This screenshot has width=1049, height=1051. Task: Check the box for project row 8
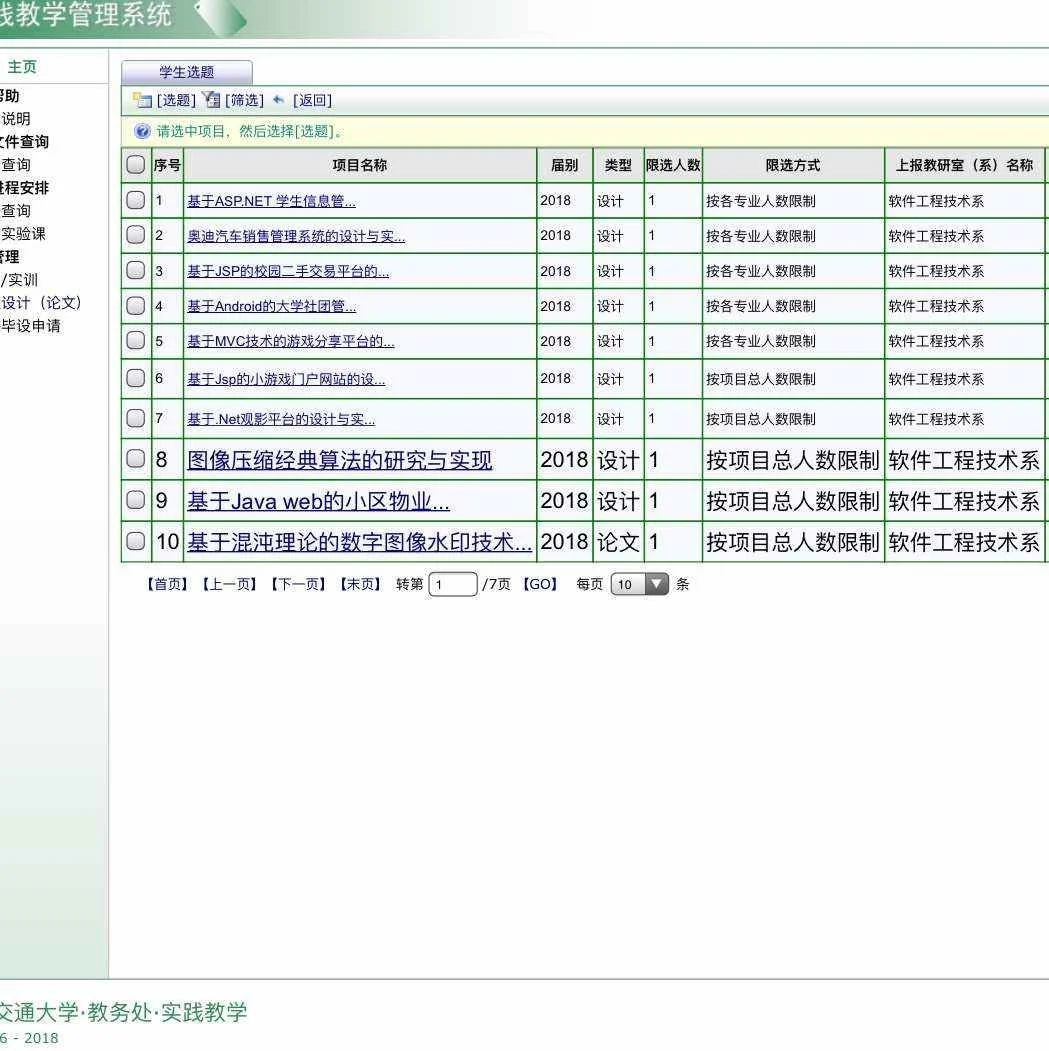pos(135,458)
